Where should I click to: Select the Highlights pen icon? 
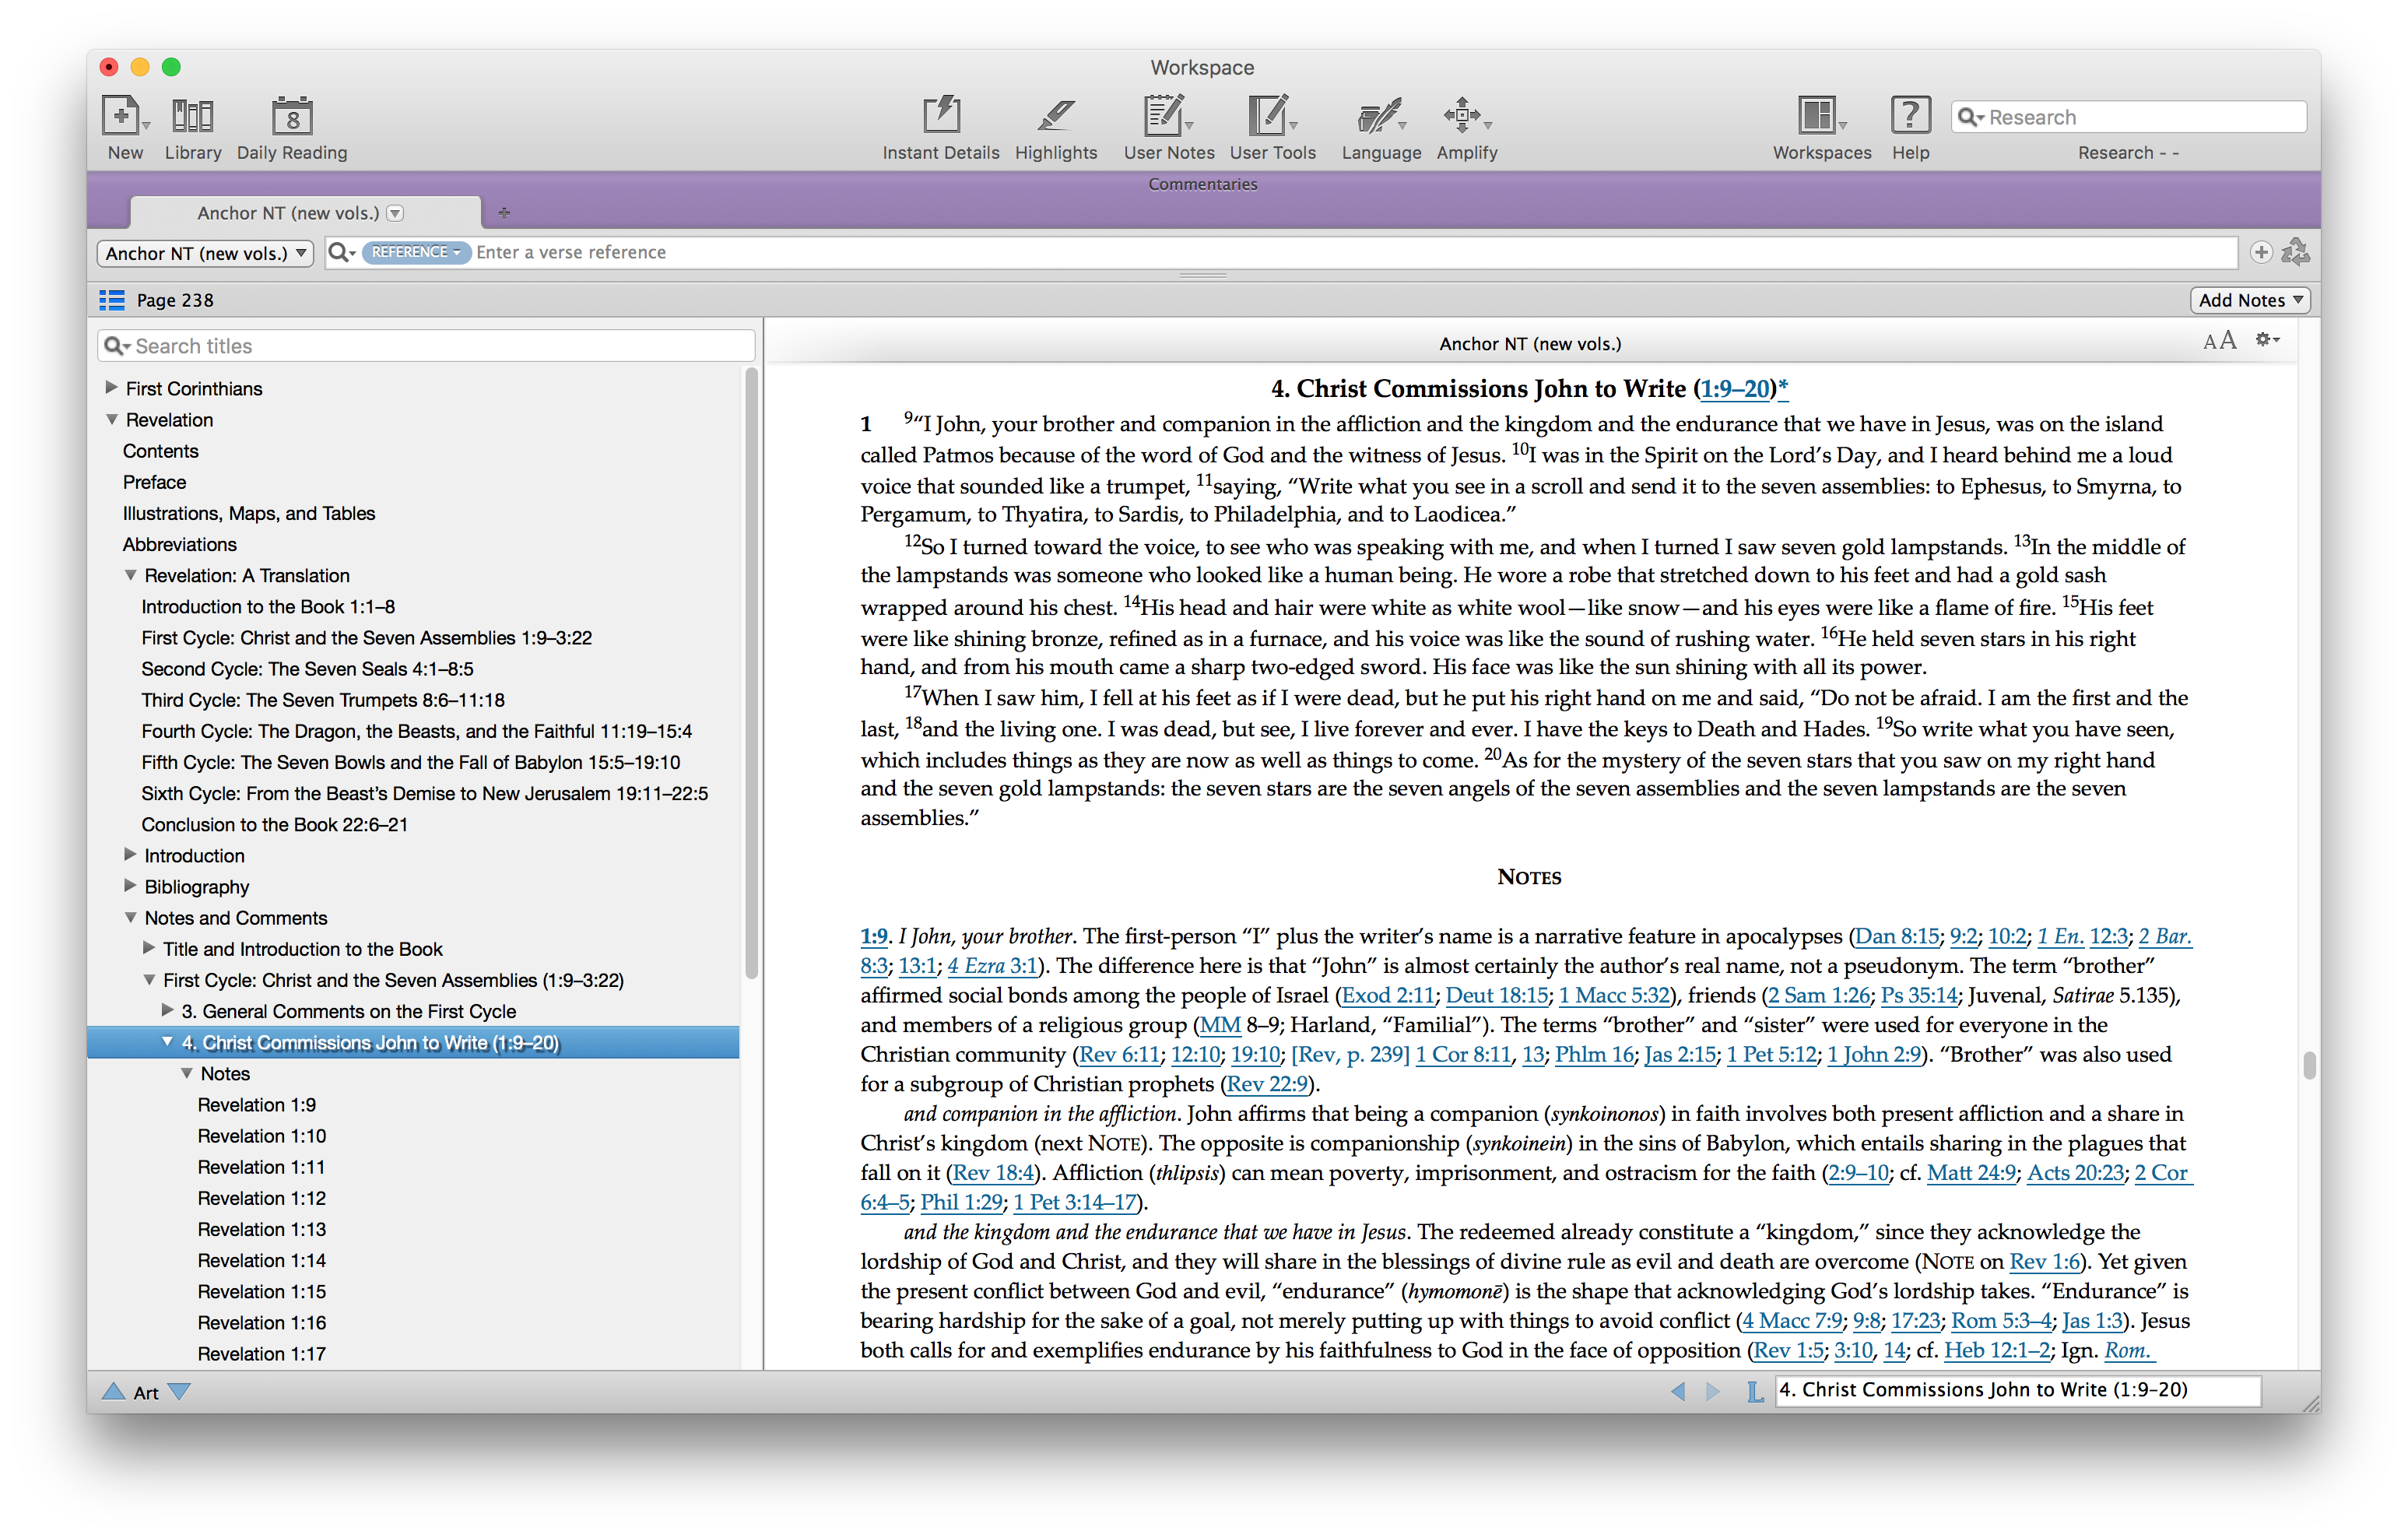pyautogui.click(x=1055, y=117)
